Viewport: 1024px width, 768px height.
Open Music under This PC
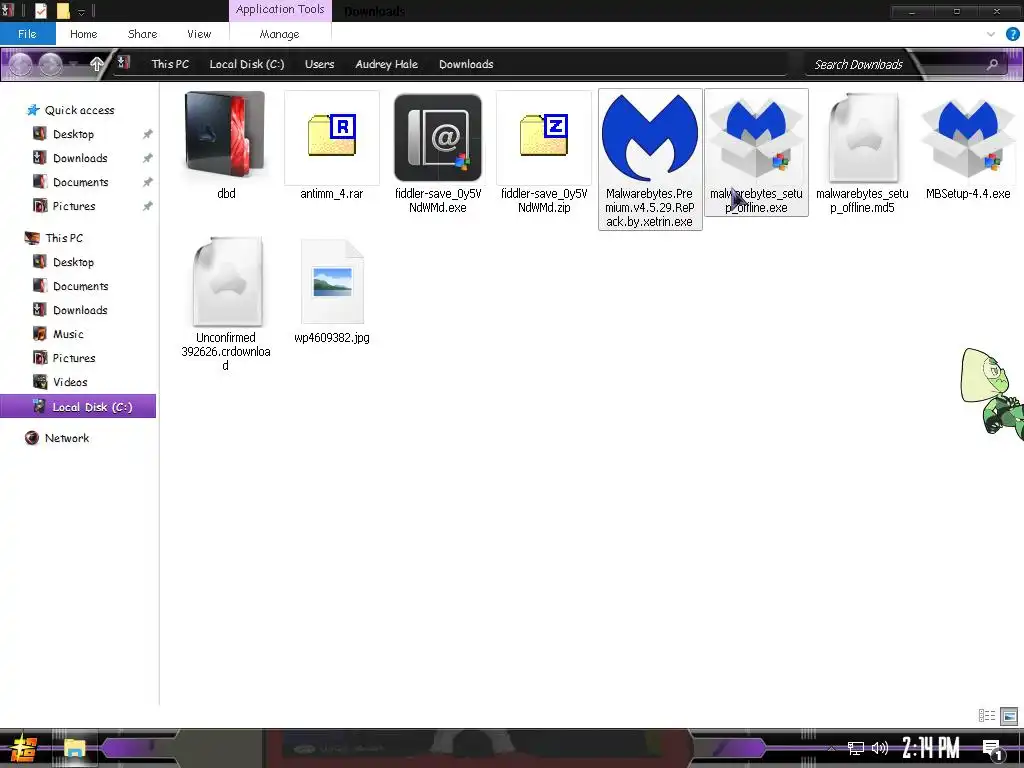(x=68, y=334)
